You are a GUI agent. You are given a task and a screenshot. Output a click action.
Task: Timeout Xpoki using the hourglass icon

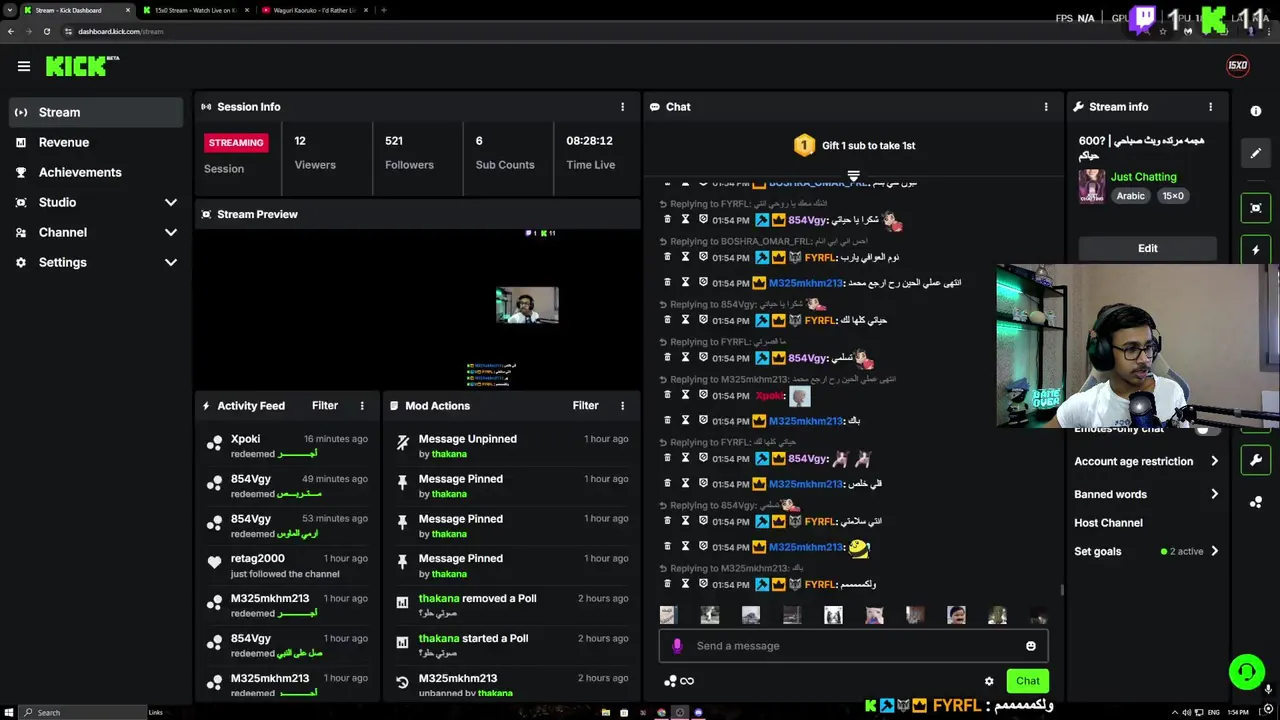tap(685, 395)
